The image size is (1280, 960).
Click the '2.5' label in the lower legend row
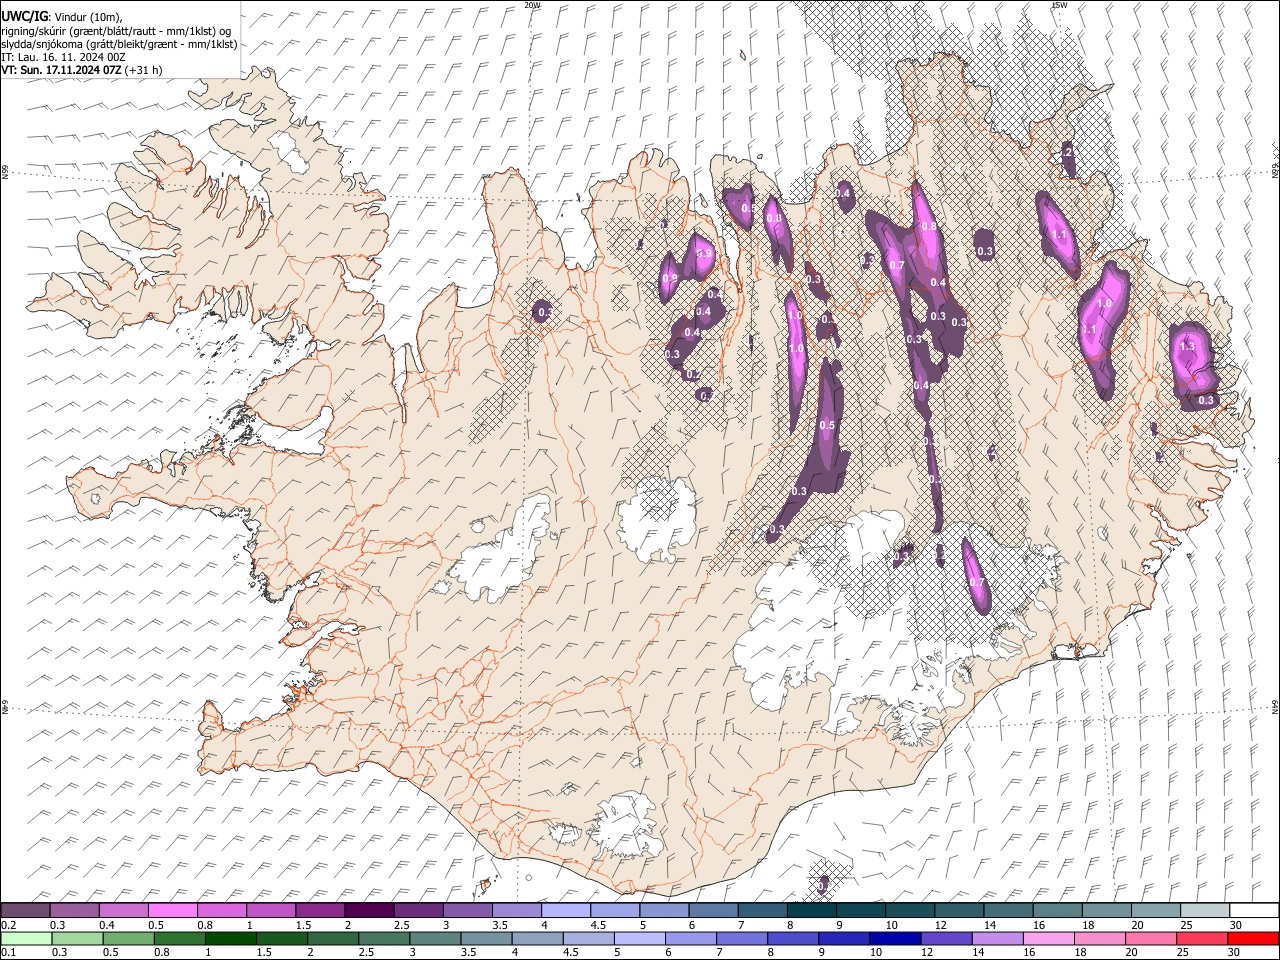point(366,953)
